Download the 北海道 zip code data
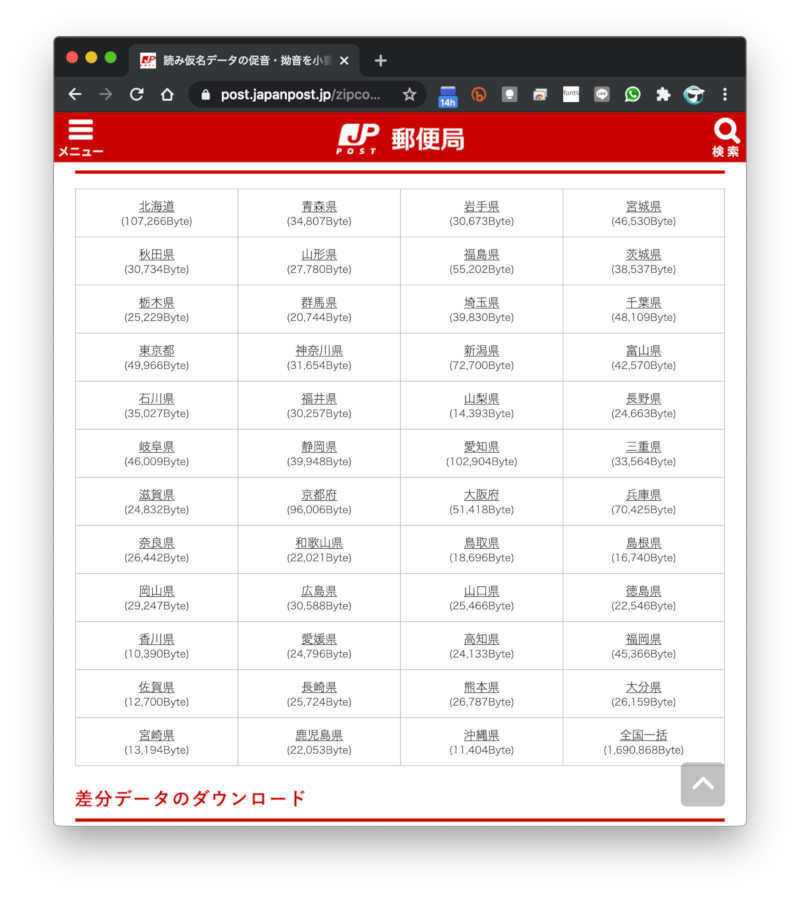Image resolution: width=800 pixels, height=897 pixels. (x=156, y=206)
